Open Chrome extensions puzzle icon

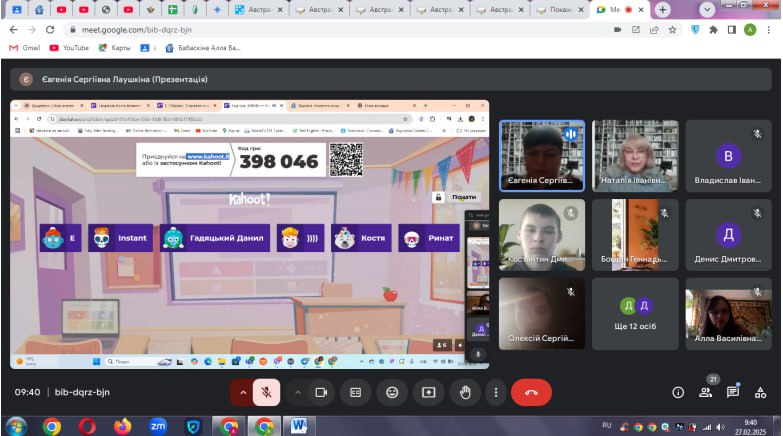coord(713,30)
